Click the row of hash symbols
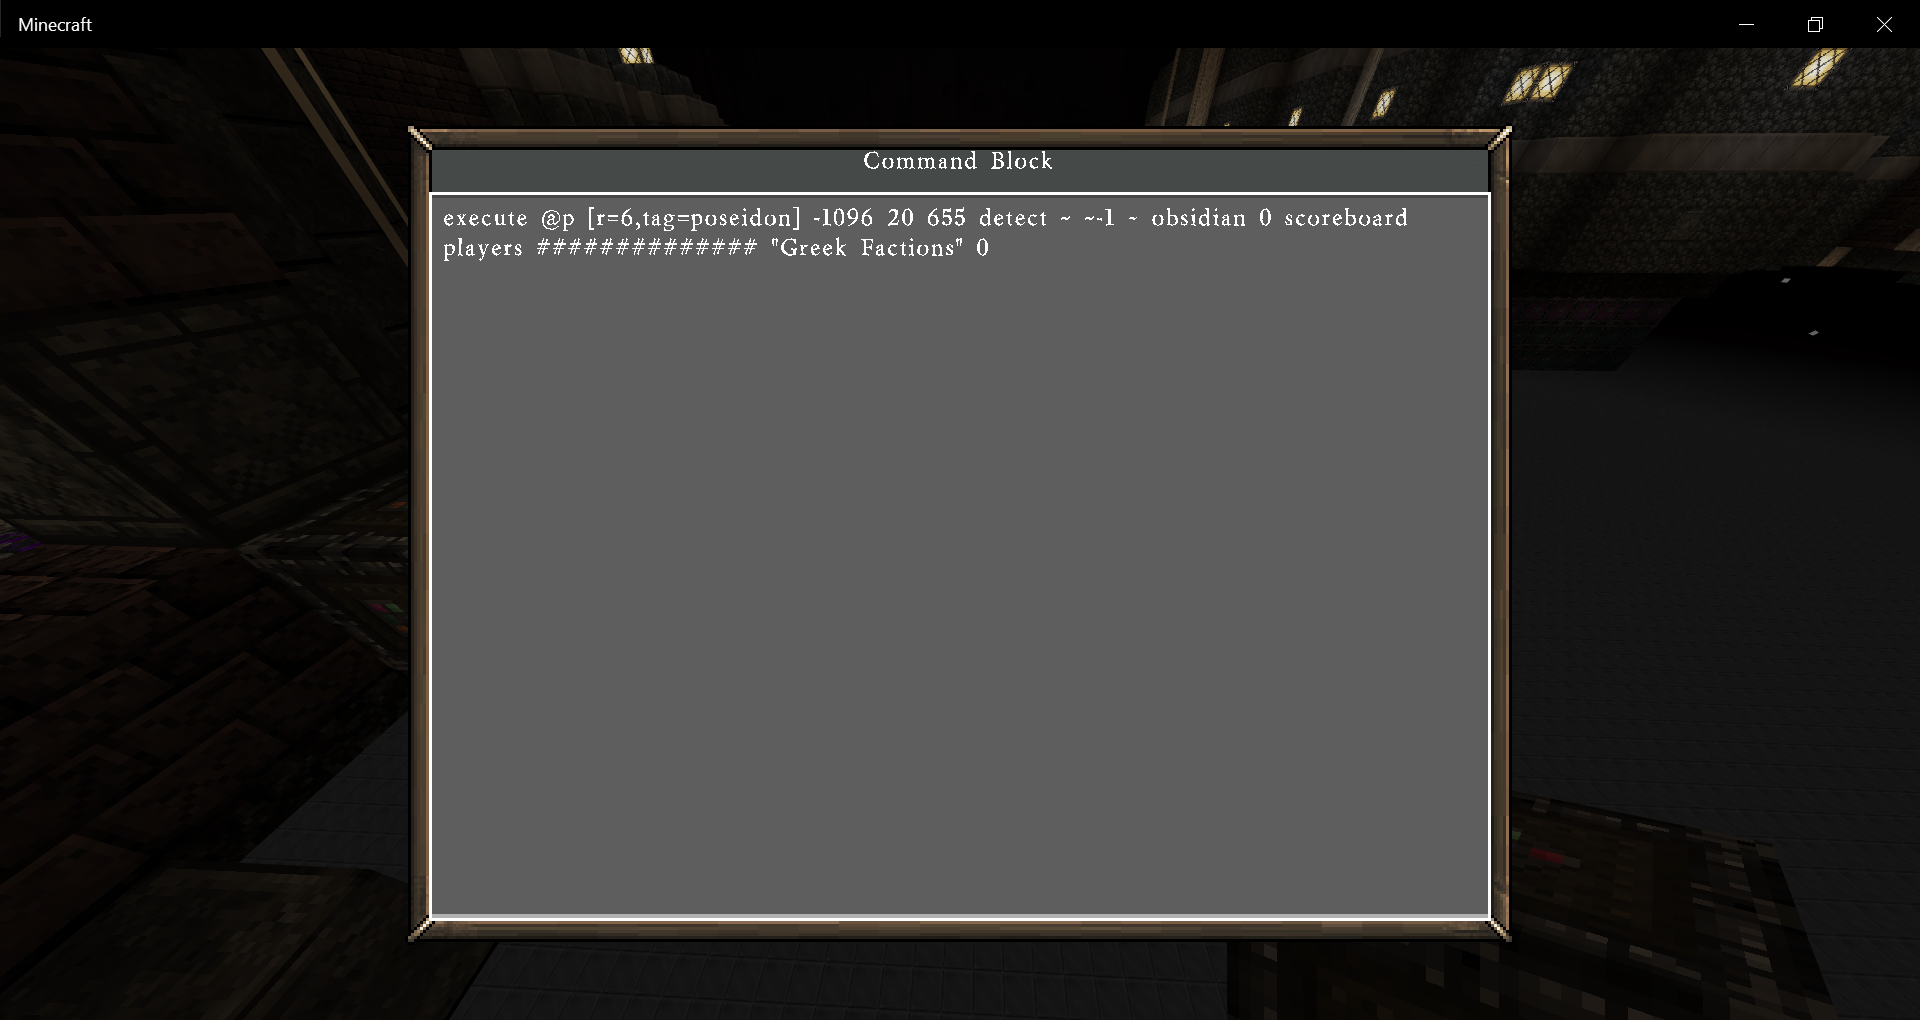 (647, 248)
